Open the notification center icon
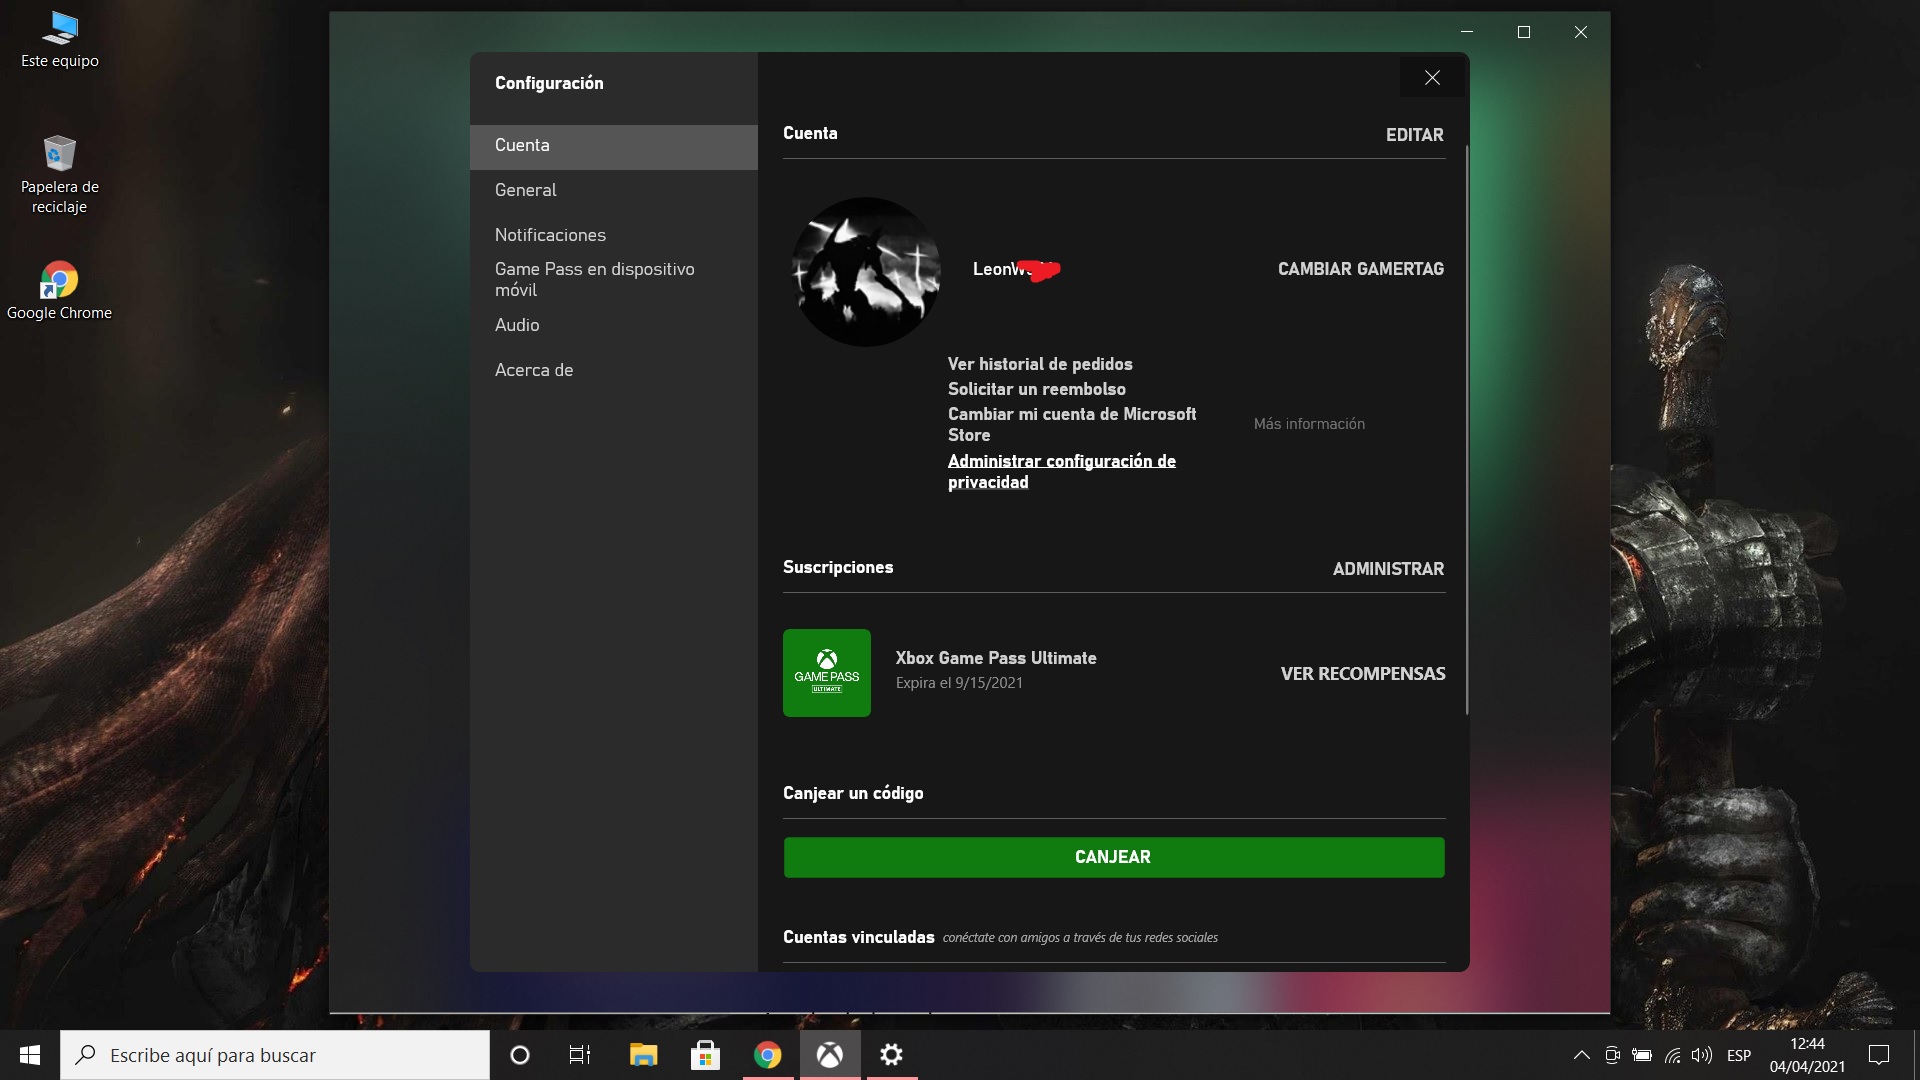This screenshot has height=1080, width=1920. pos(1879,1055)
